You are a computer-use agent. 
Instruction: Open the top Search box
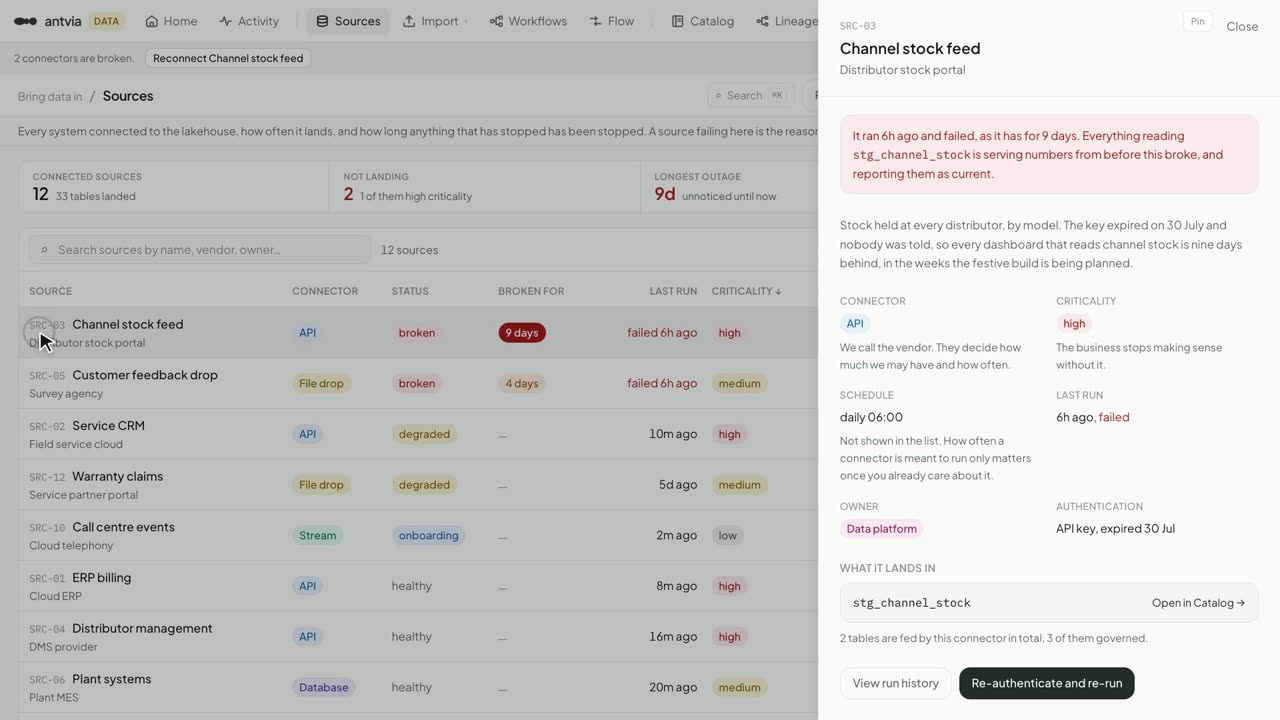(750, 95)
